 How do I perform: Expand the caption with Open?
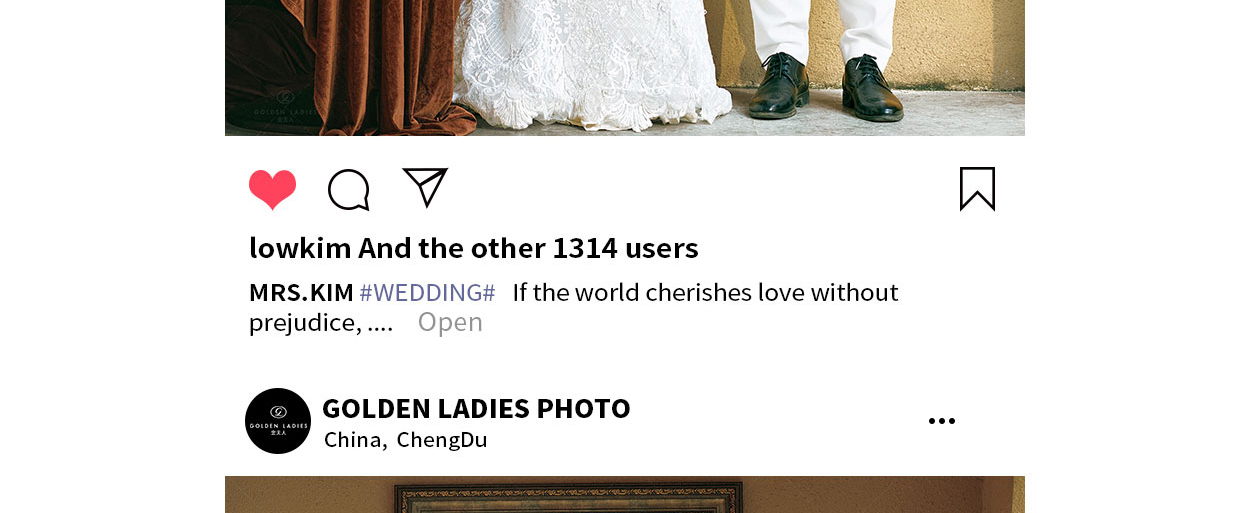point(450,322)
